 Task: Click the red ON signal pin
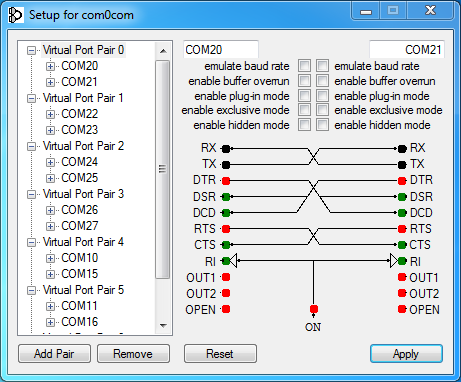coord(314,309)
